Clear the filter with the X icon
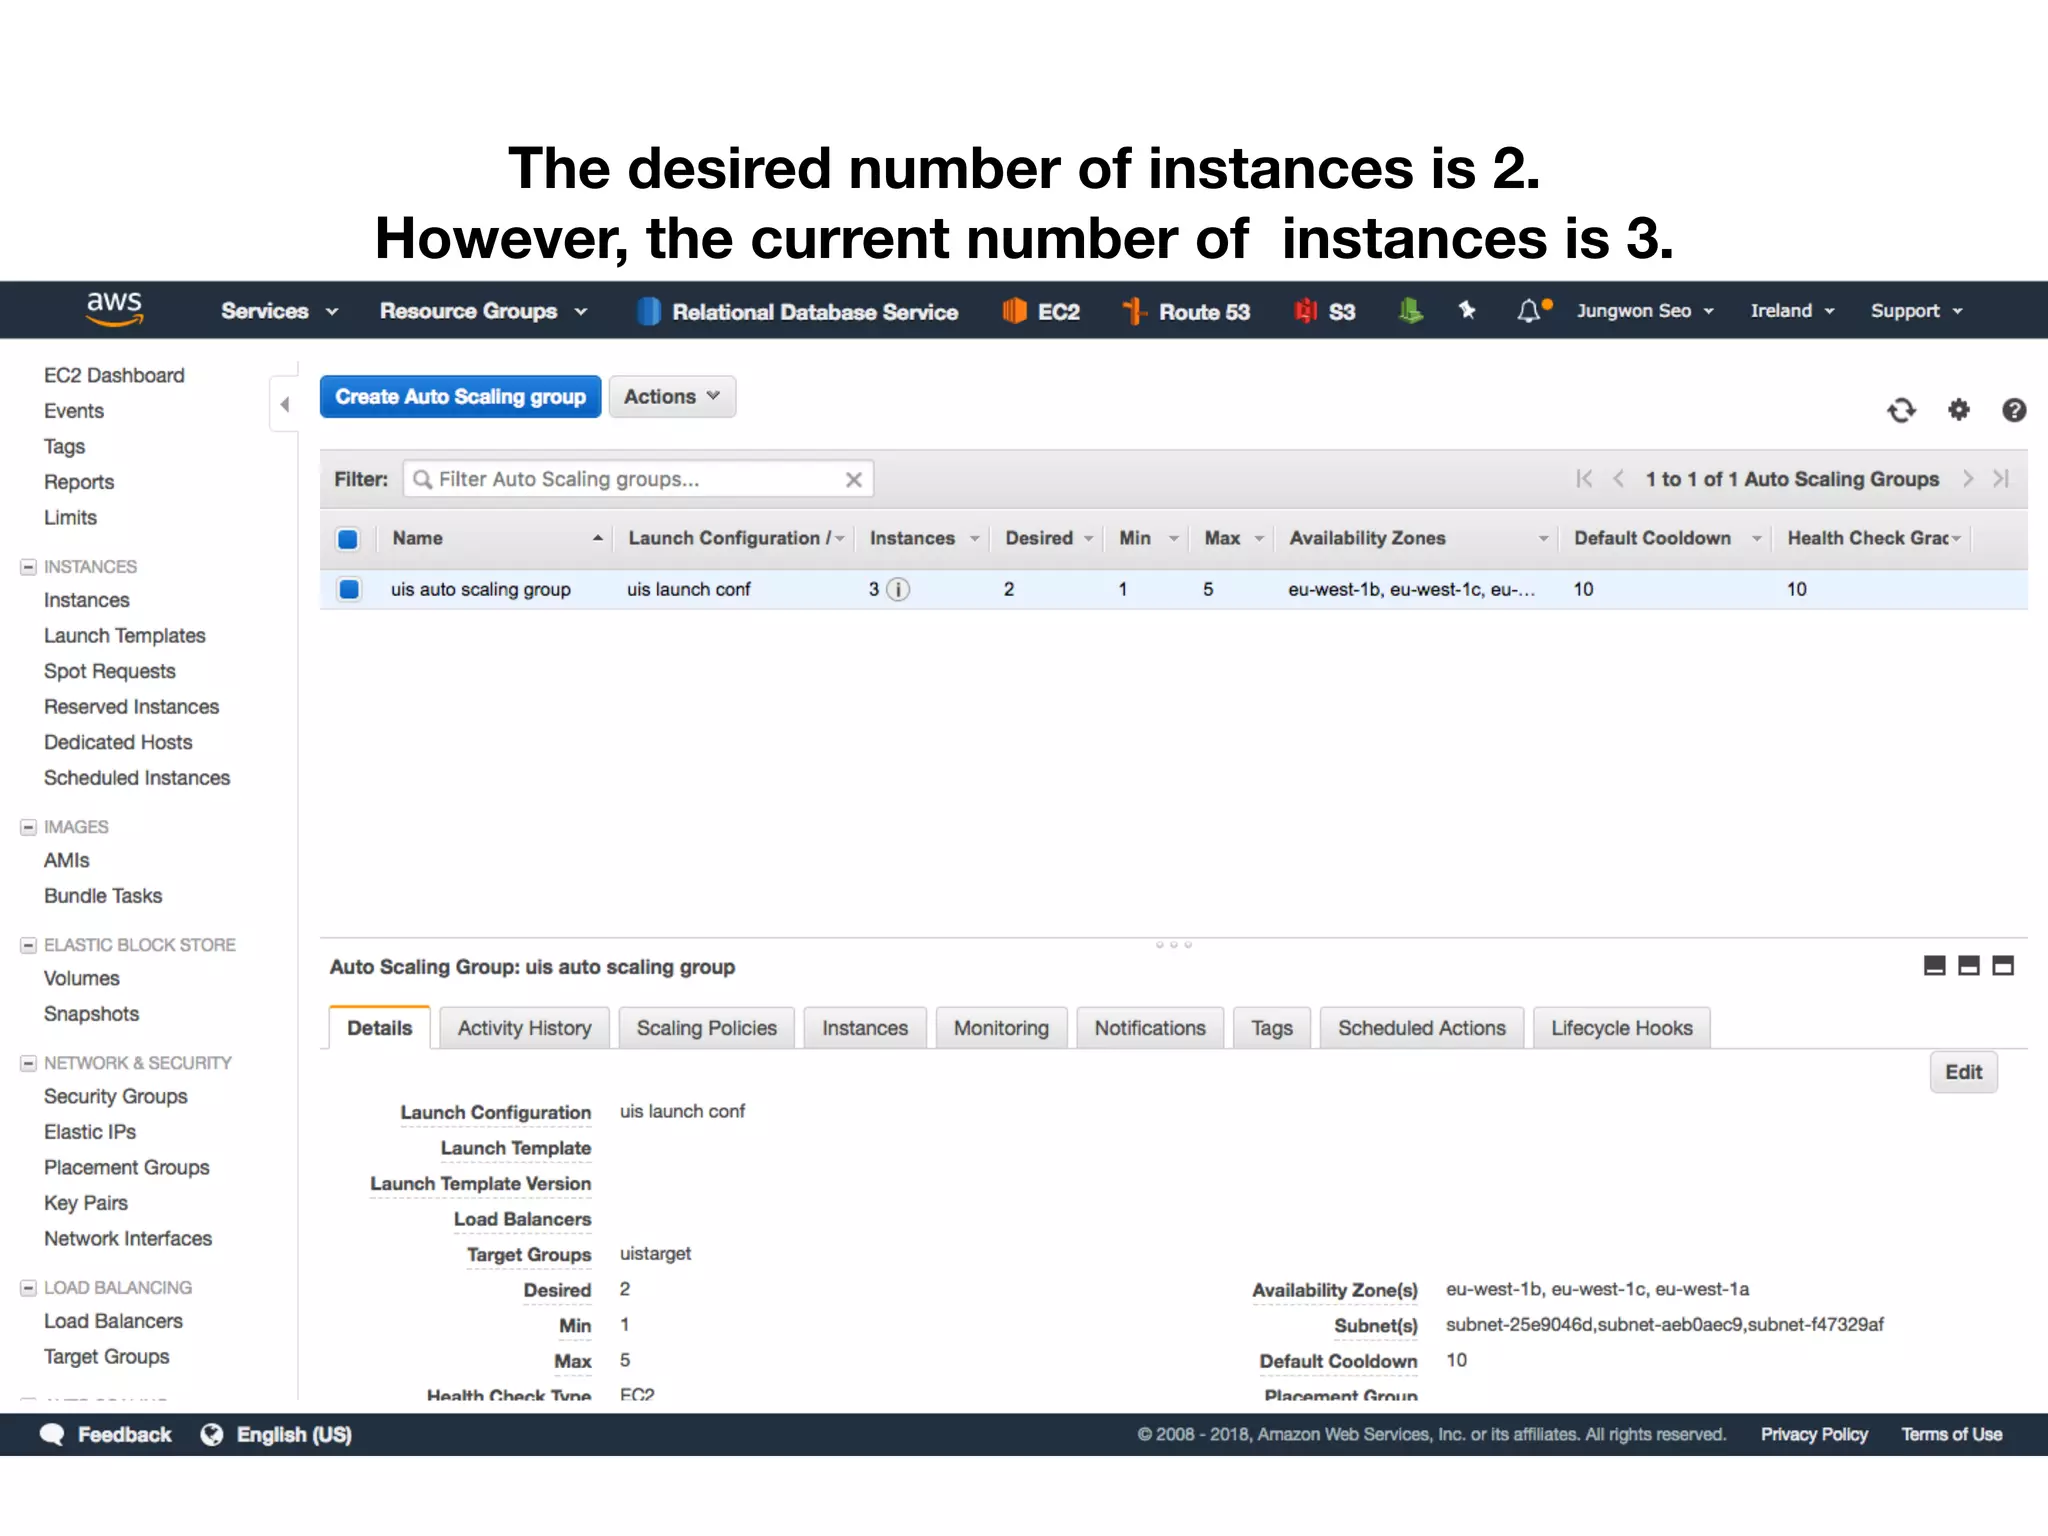Image resolution: width=2048 pixels, height=1536 pixels. (853, 479)
